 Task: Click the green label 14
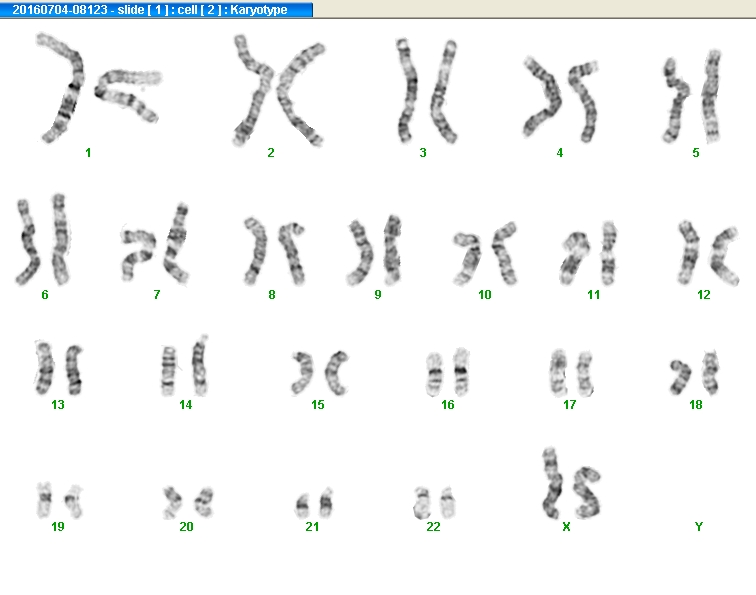coord(186,405)
